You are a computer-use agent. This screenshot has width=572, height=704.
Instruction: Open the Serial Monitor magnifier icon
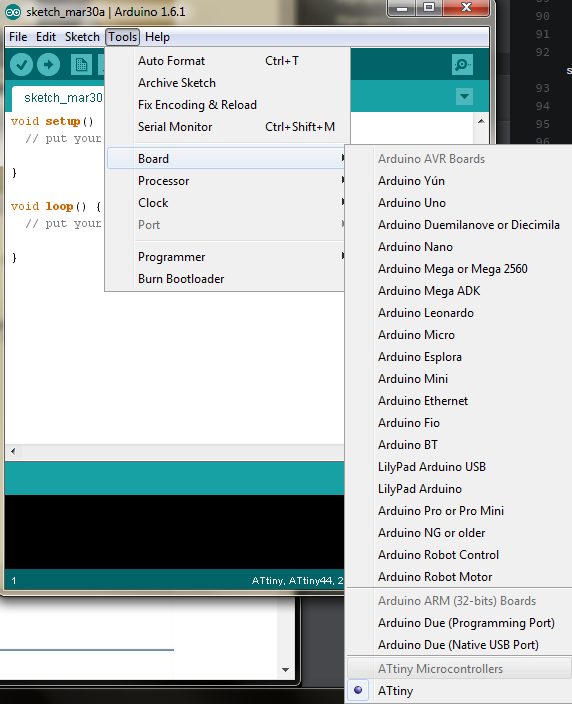click(462, 65)
